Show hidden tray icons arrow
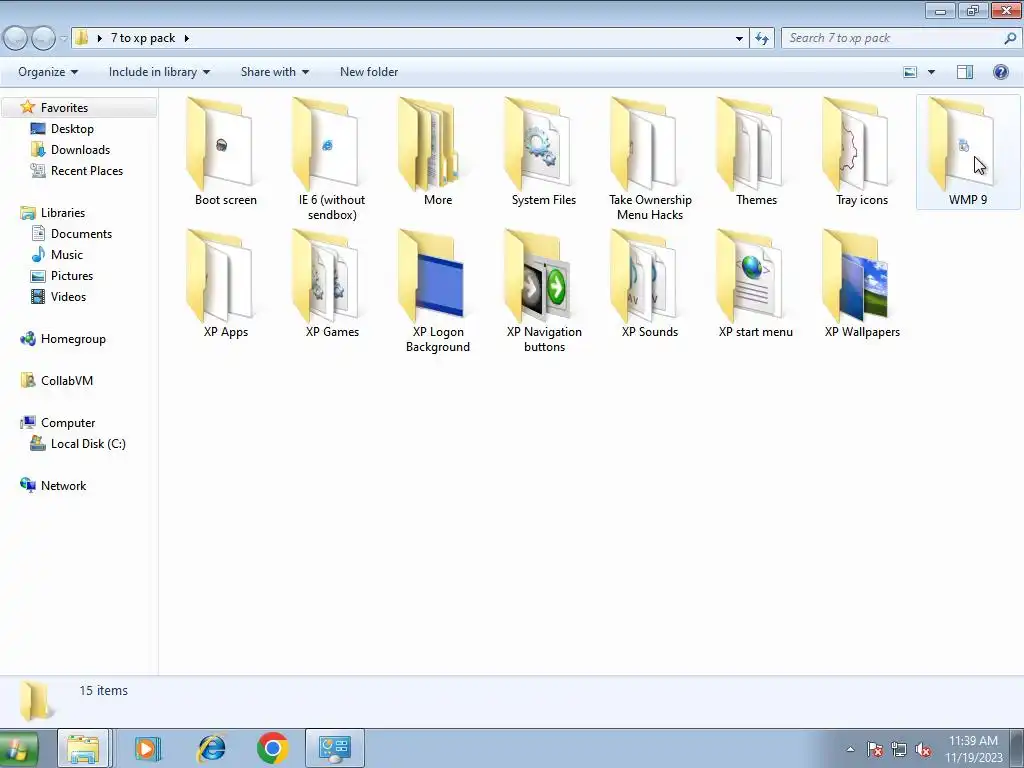The width and height of the screenshot is (1024, 768). (850, 749)
